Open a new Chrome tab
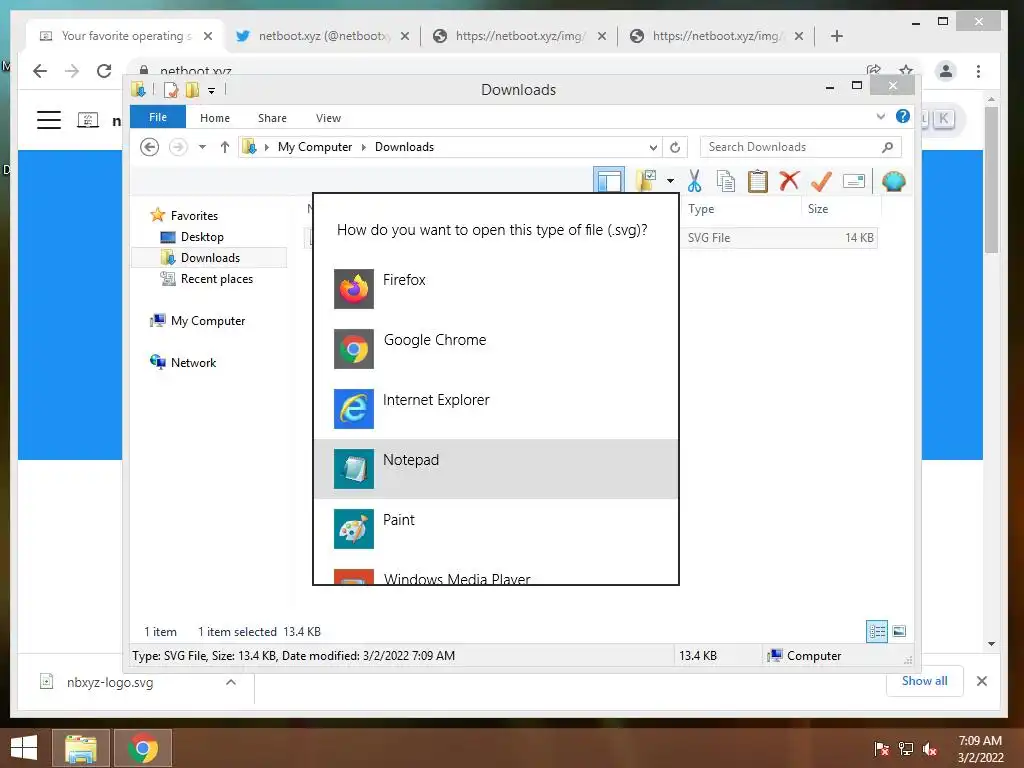This screenshot has height=768, width=1024. [837, 36]
